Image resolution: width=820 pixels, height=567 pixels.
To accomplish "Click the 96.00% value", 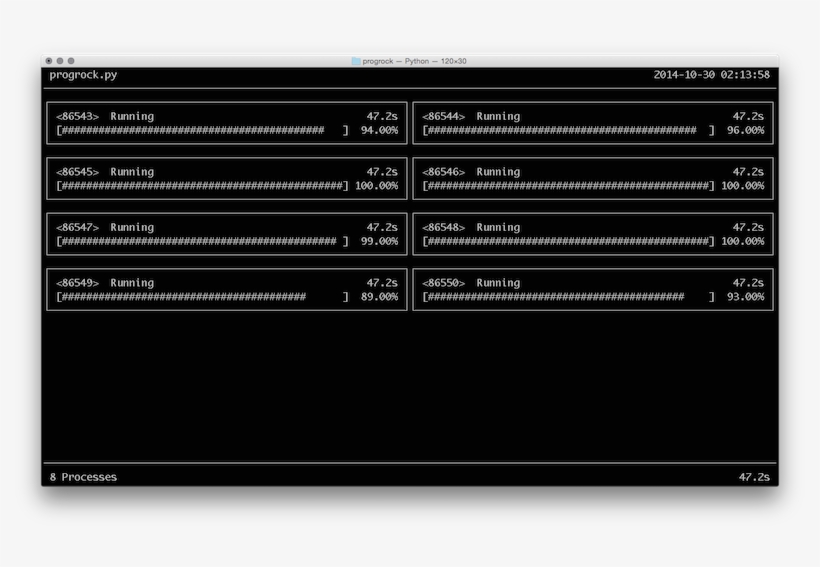I will (x=745, y=130).
